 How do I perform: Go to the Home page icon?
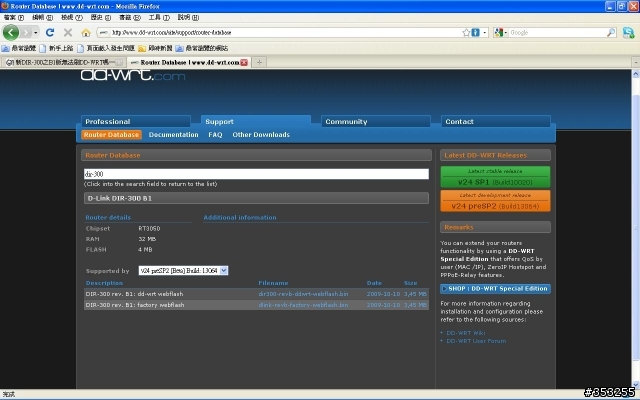[x=86, y=33]
